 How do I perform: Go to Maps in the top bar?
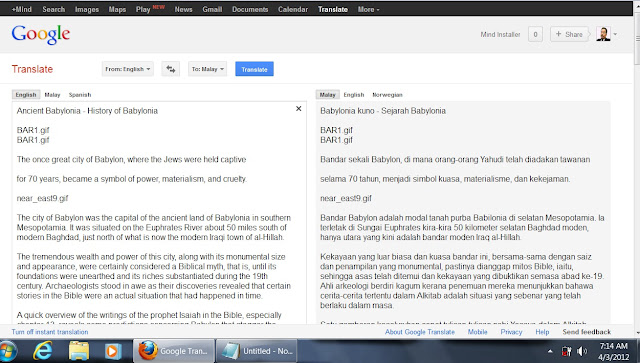(117, 9)
